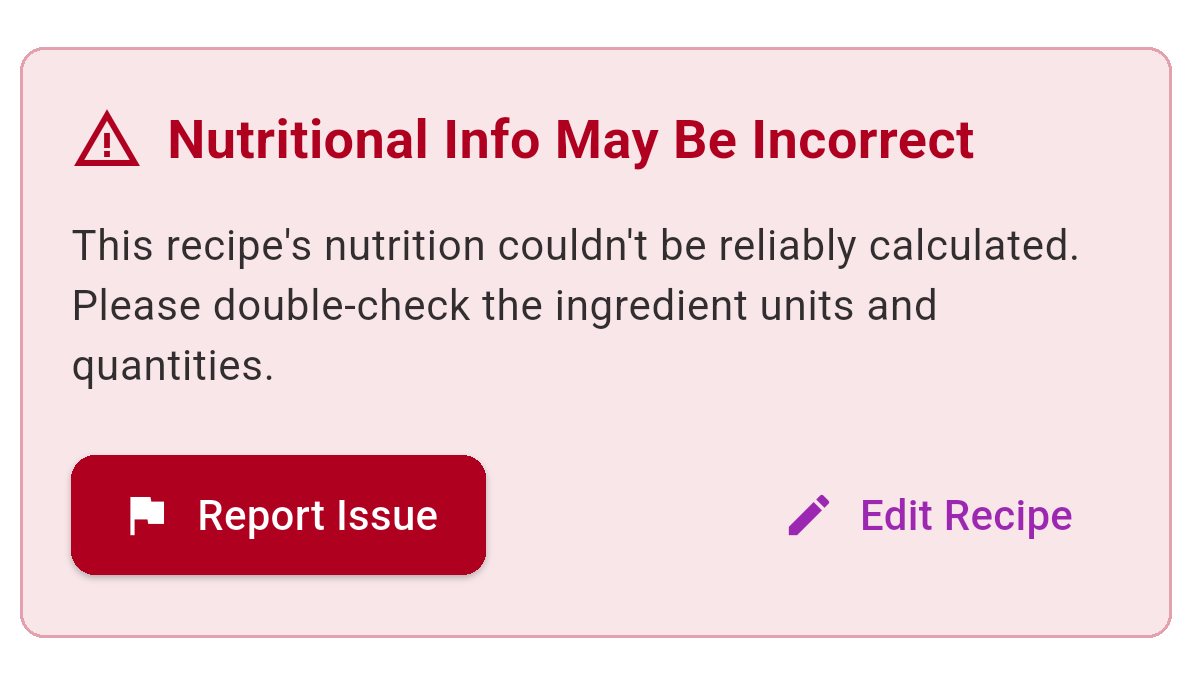Click the Report Issue button label text

point(317,515)
